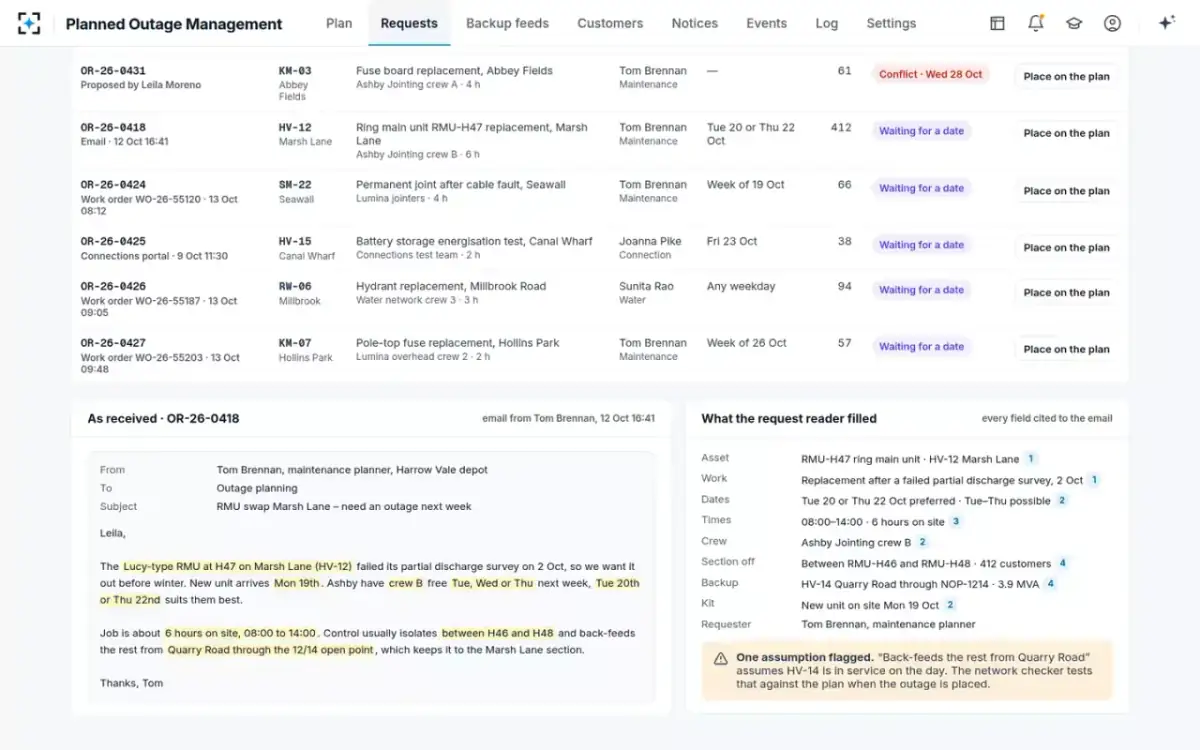Select the Requests tab
Image resolution: width=1200 pixels, height=750 pixels.
409,23
